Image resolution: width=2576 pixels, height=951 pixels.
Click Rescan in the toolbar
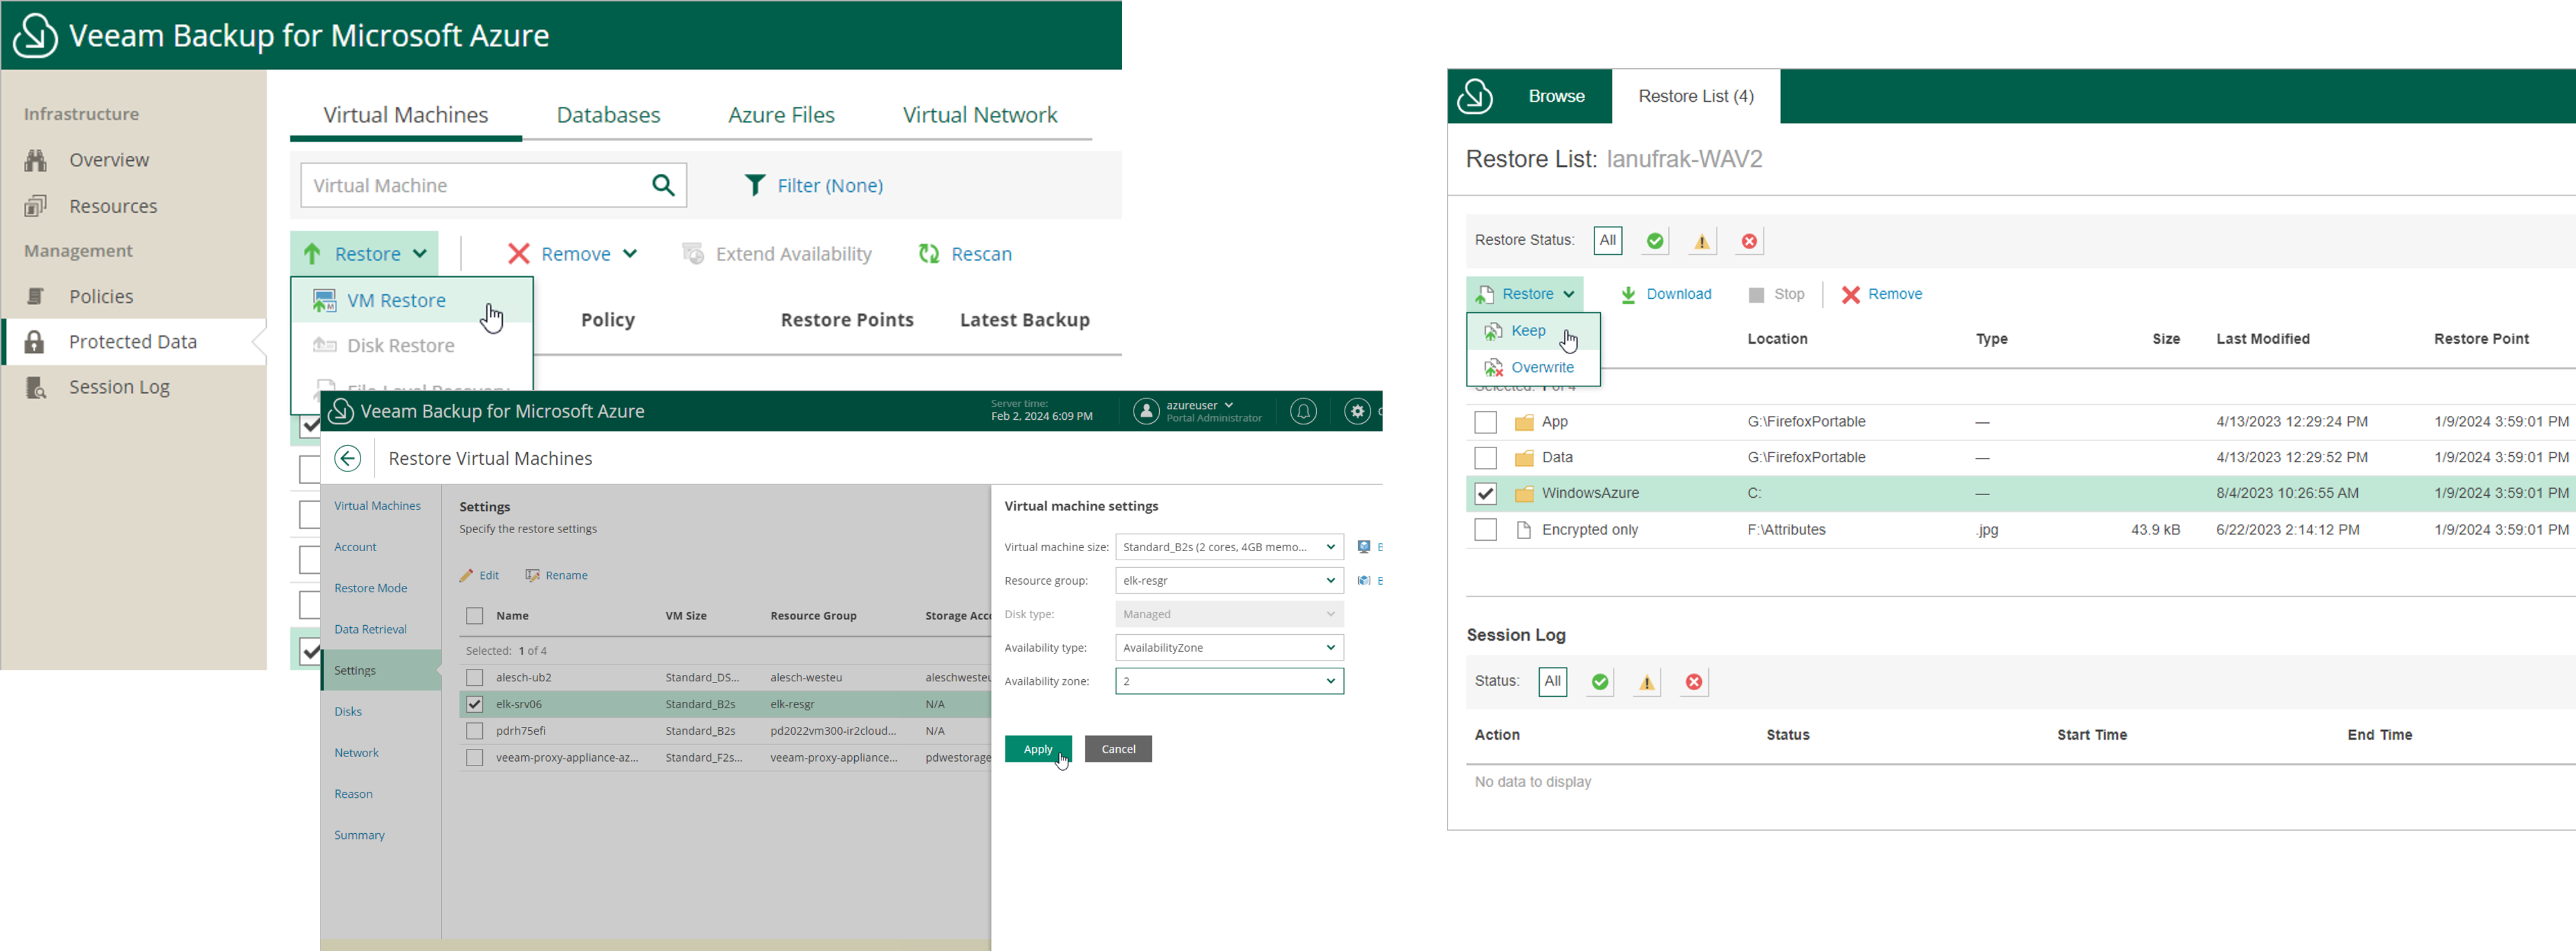965,254
